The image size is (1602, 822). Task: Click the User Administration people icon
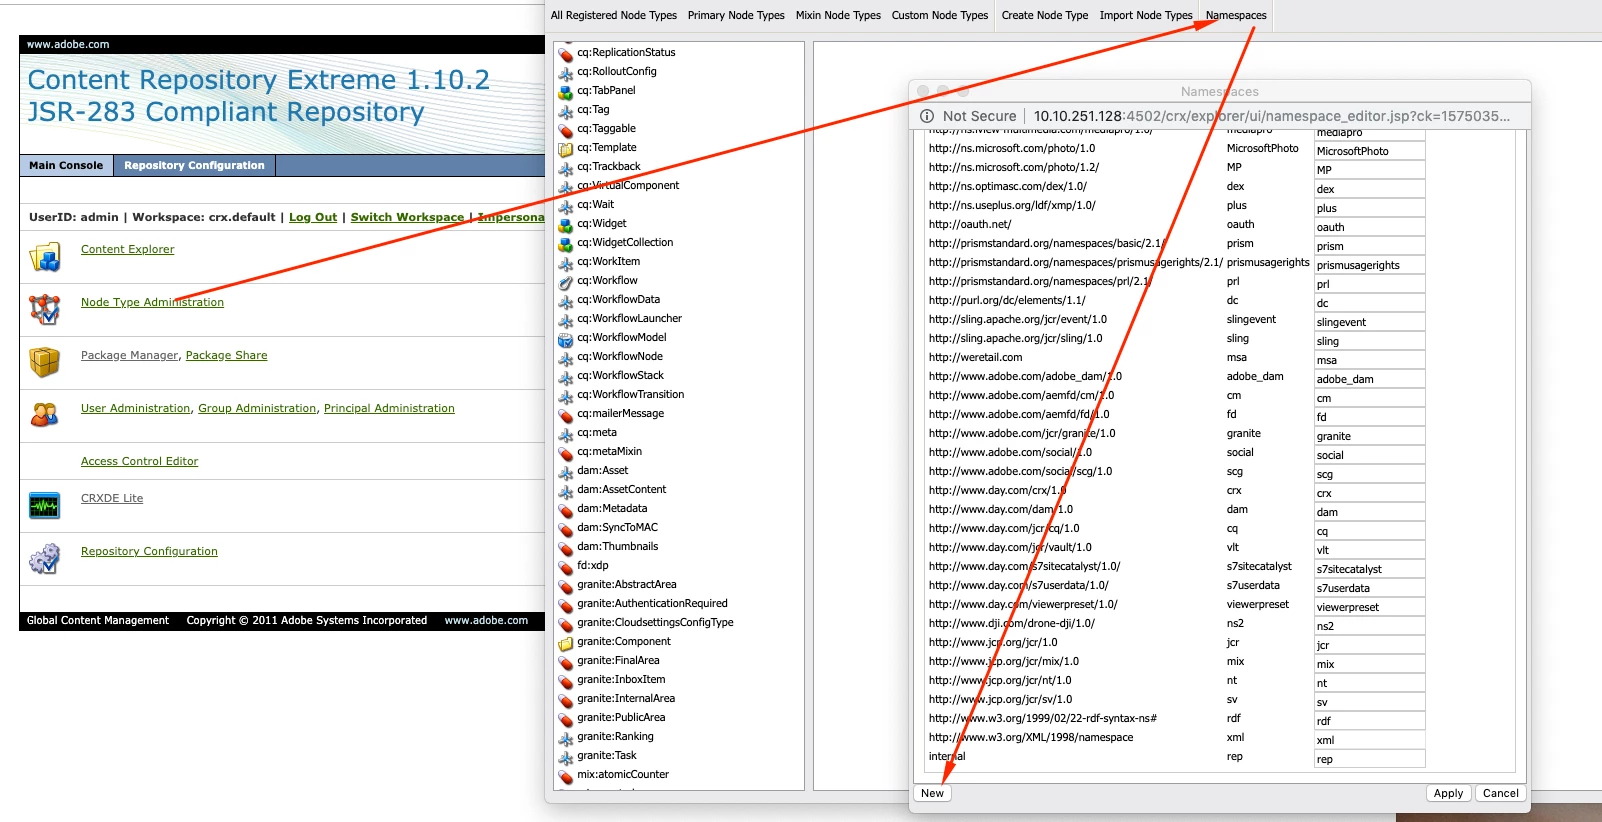(45, 415)
